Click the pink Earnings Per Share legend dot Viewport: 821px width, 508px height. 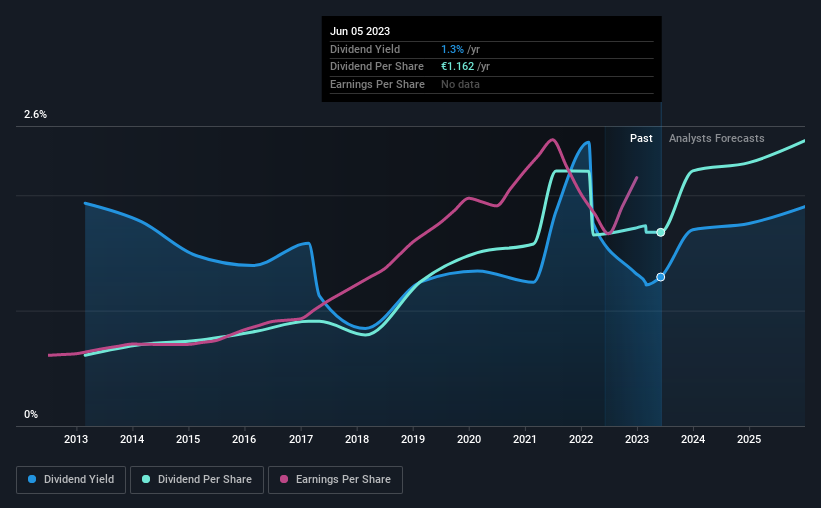tap(284, 479)
